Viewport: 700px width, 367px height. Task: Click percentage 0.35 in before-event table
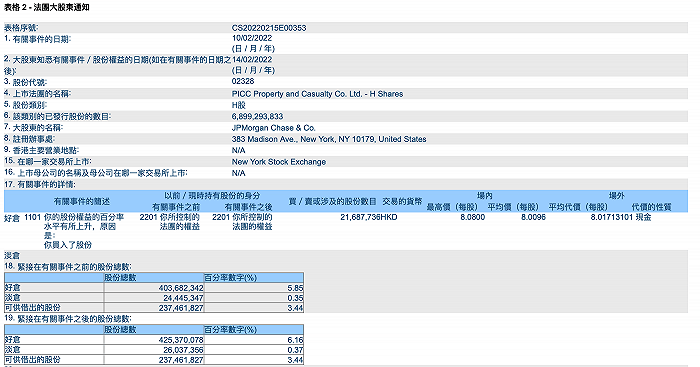(x=296, y=298)
